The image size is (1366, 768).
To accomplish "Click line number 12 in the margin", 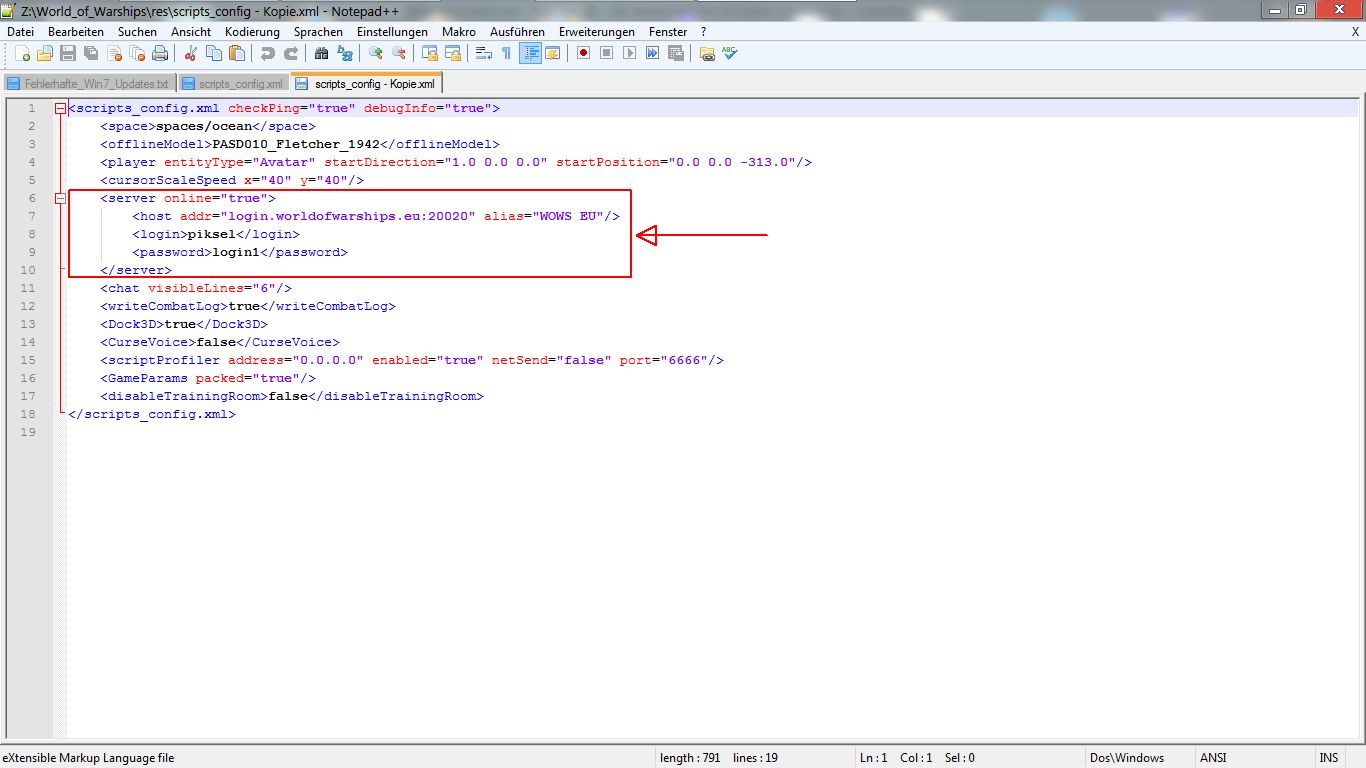I will click(28, 306).
